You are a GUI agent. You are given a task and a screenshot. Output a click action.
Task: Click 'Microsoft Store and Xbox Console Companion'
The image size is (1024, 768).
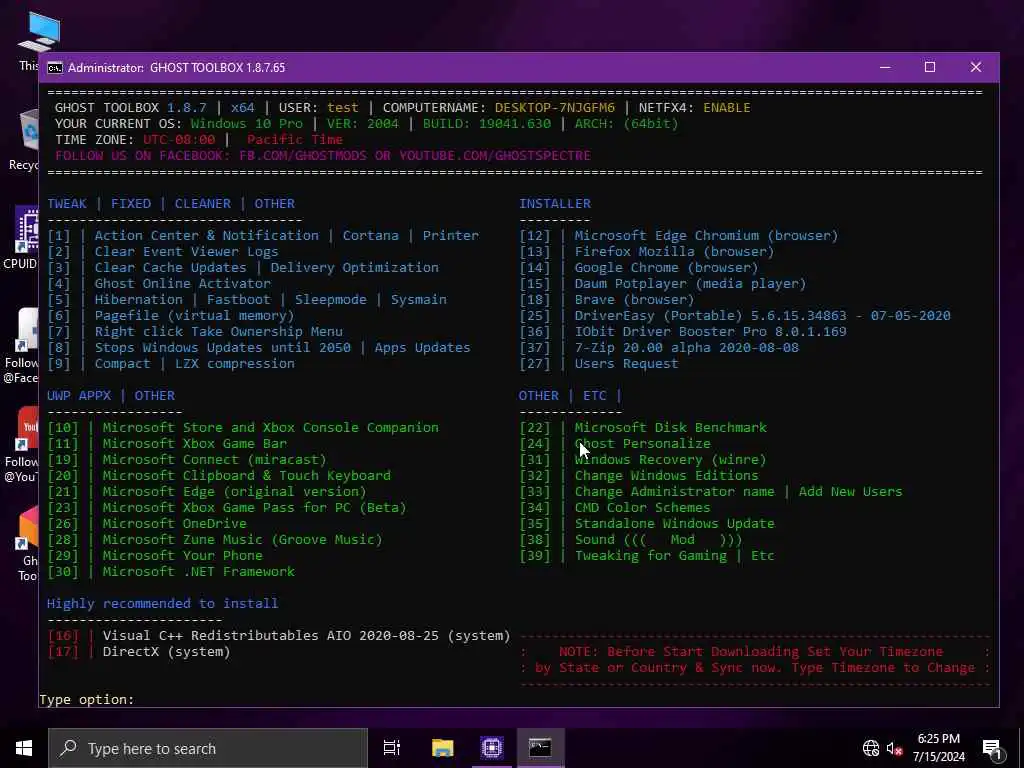[270, 428]
